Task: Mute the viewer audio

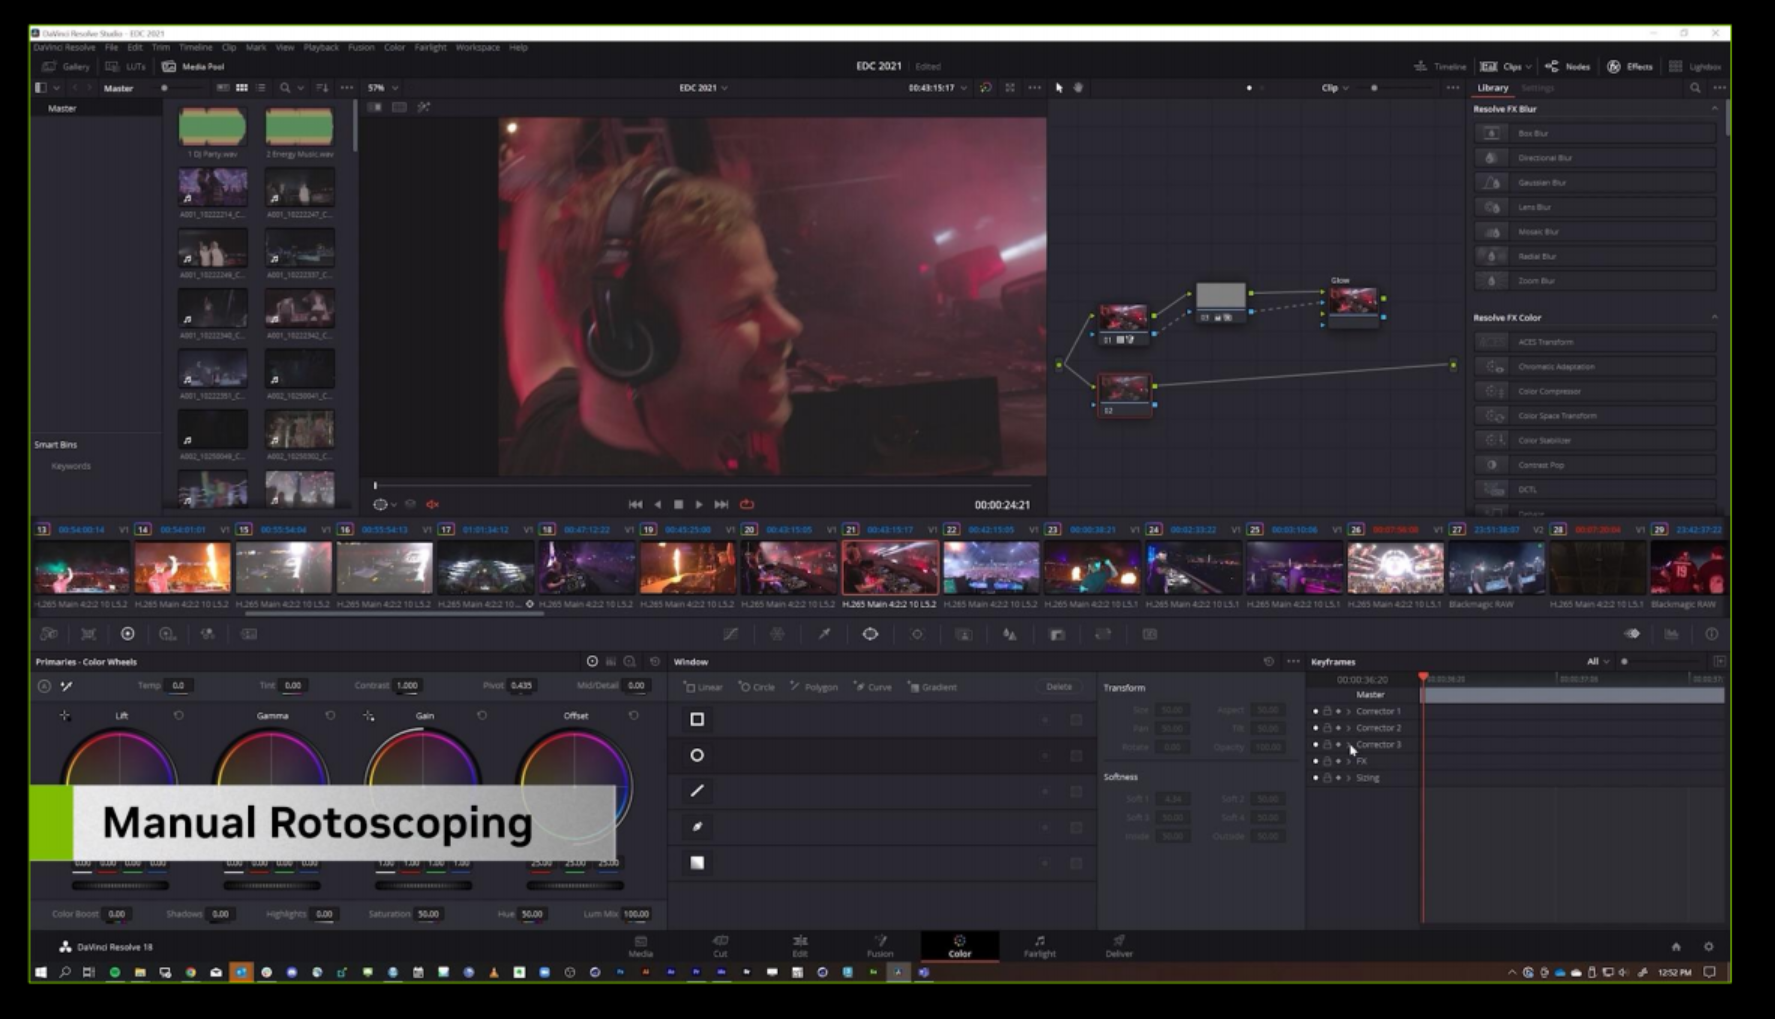Action: 433,505
